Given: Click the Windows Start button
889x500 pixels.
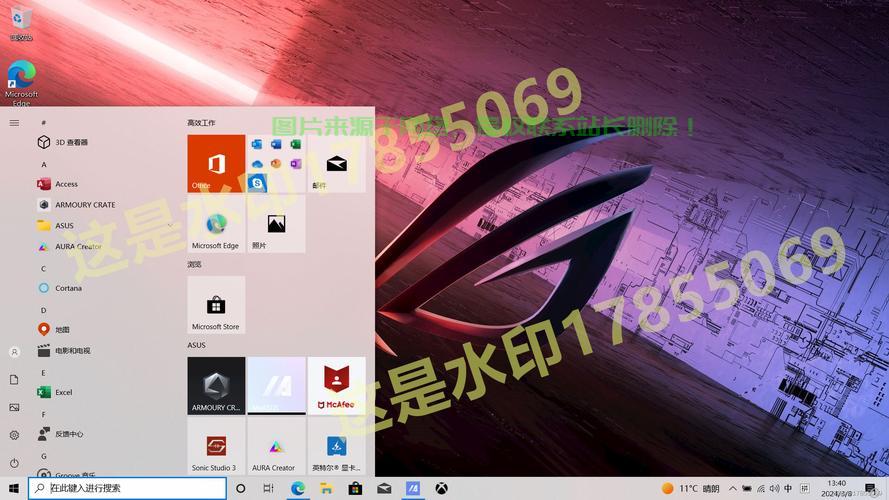Looking at the screenshot, I should click(x=14, y=488).
